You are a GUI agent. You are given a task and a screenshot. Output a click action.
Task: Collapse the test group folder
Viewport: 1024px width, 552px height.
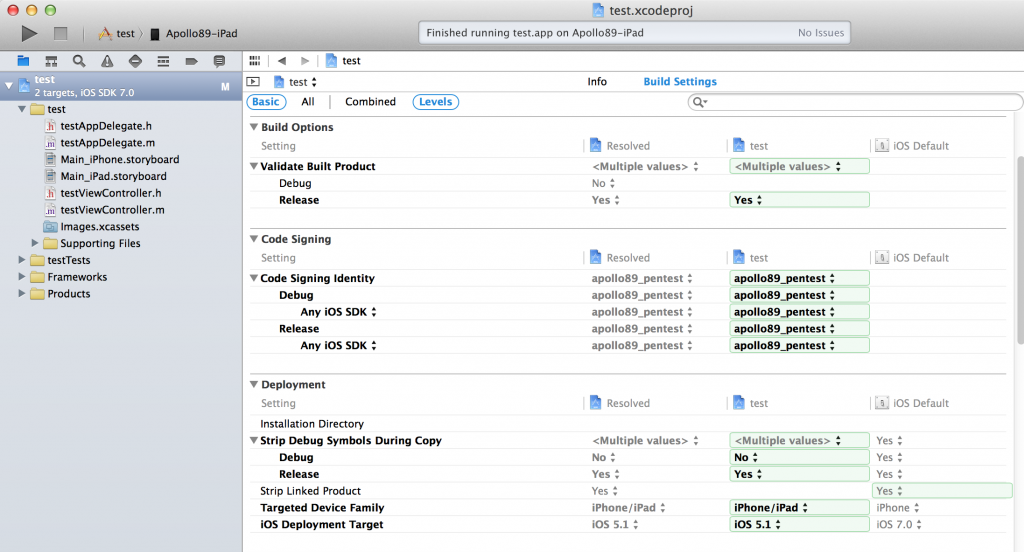22,108
